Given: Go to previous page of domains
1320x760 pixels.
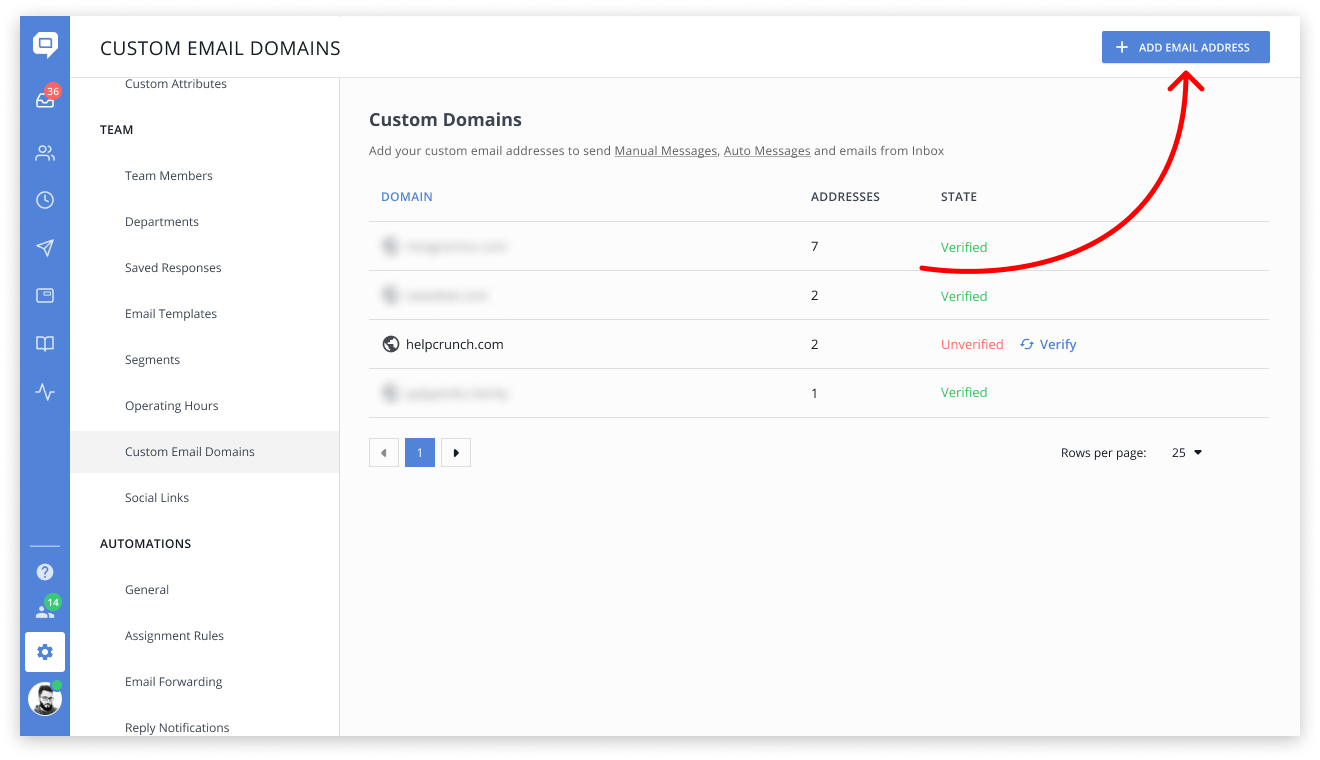Looking at the screenshot, I should tap(384, 452).
